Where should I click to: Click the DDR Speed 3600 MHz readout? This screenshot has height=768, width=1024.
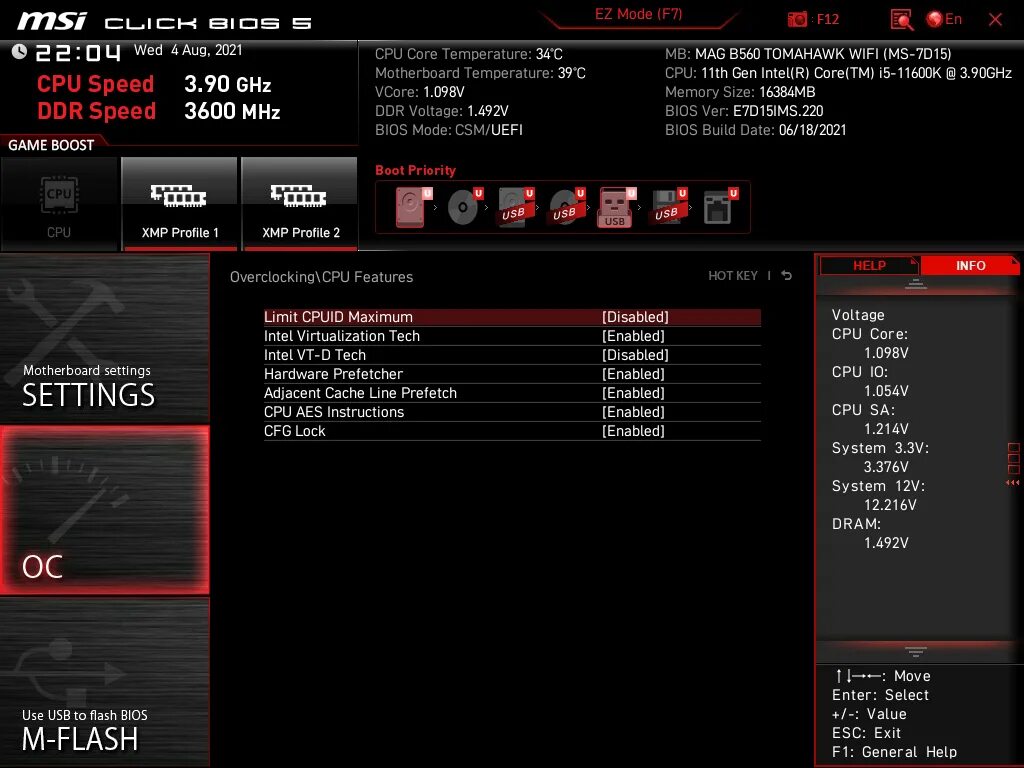click(159, 110)
